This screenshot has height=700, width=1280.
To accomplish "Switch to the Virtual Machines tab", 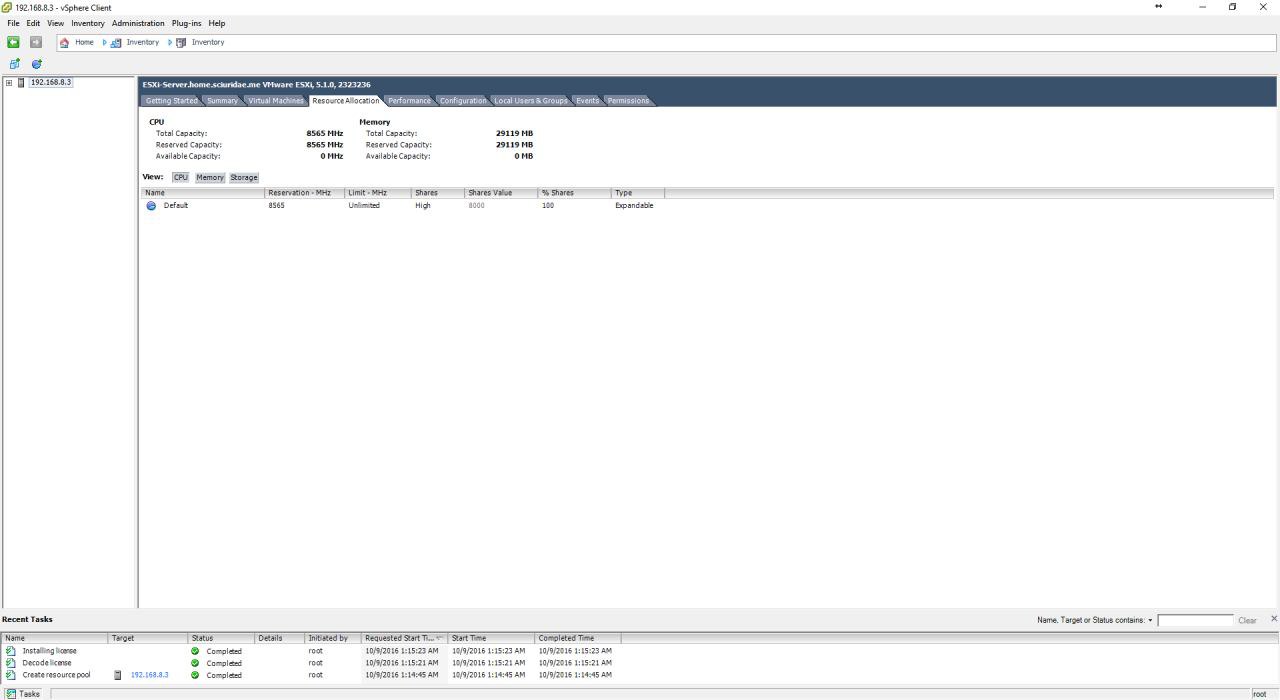I will point(276,100).
